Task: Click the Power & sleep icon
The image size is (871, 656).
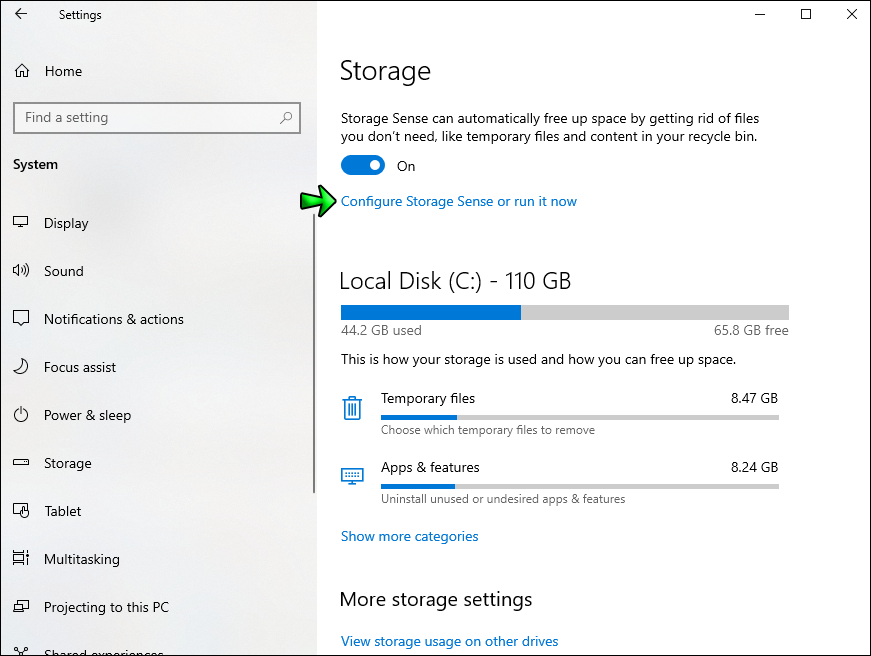Action: (x=21, y=415)
